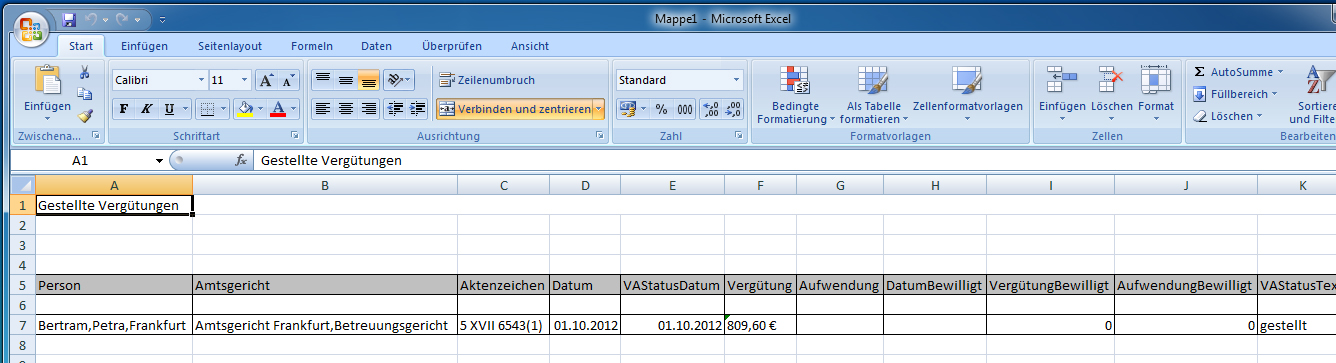
Task: Click the cell borders icon
Action: (x=206, y=109)
